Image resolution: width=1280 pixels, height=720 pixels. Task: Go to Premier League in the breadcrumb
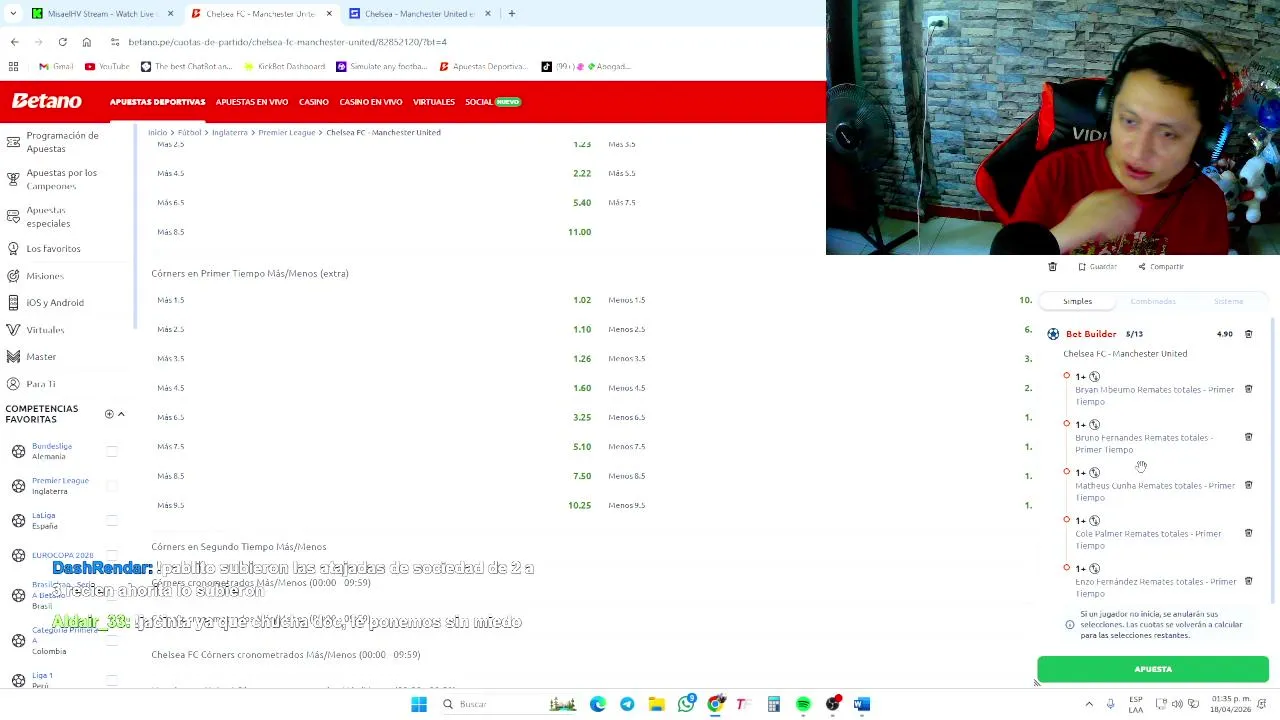pyautogui.click(x=286, y=132)
